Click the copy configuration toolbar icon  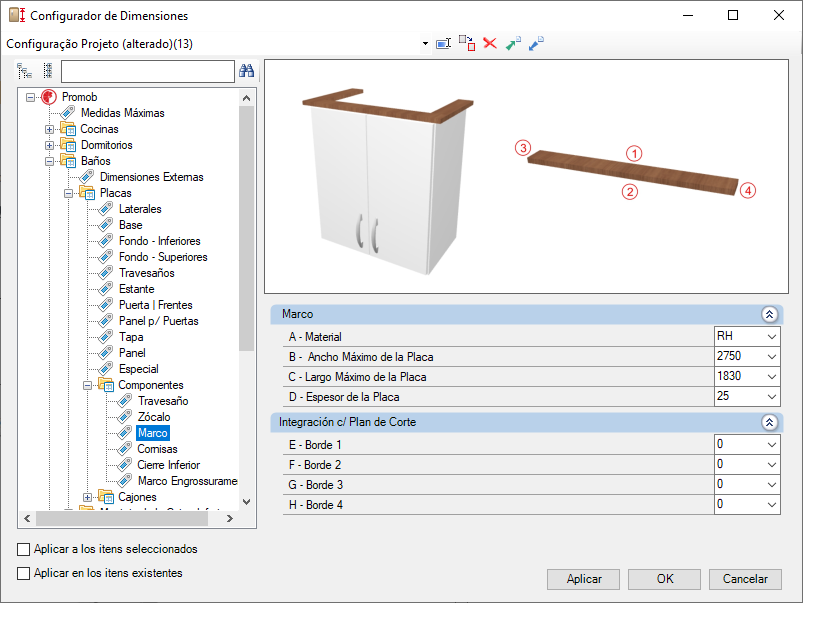[x=467, y=43]
